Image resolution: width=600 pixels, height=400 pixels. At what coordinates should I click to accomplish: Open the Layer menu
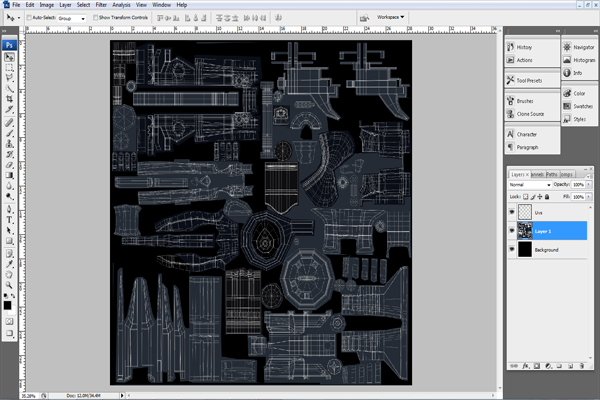[x=65, y=5]
